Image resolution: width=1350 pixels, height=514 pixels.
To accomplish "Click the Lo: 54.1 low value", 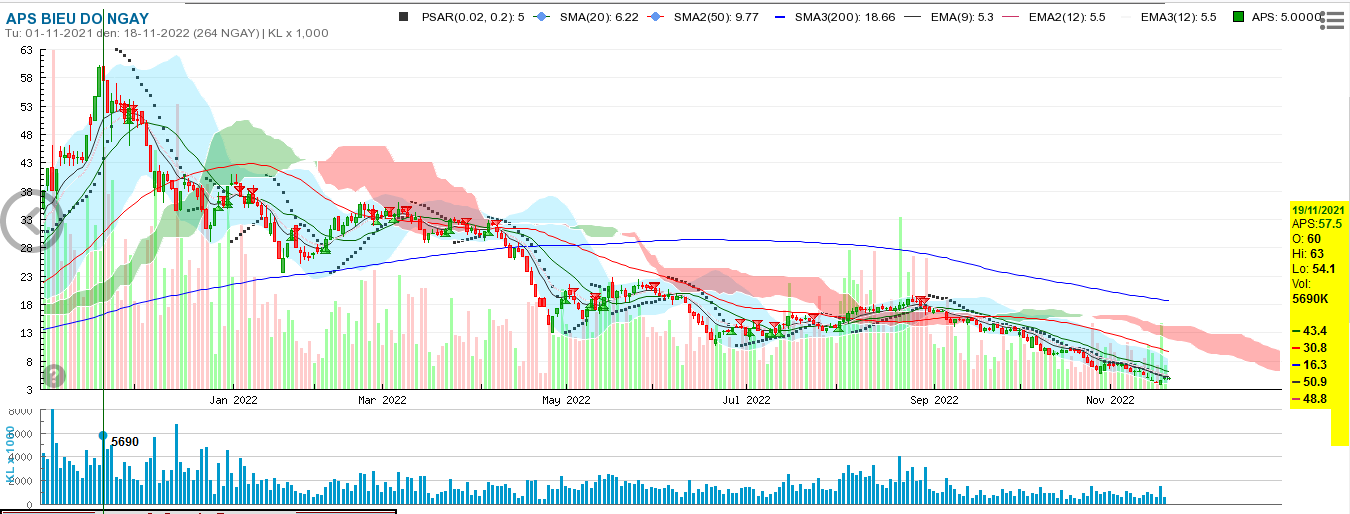I will pos(1312,270).
